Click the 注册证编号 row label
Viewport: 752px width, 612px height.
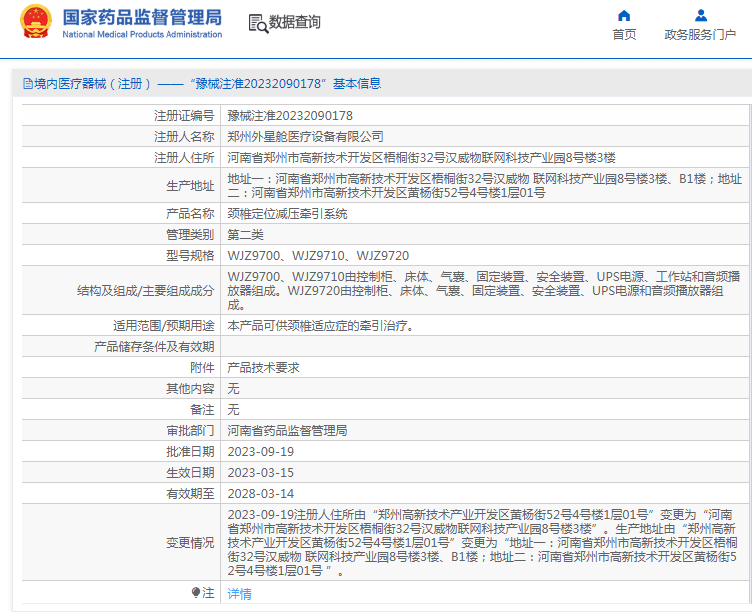point(184,116)
